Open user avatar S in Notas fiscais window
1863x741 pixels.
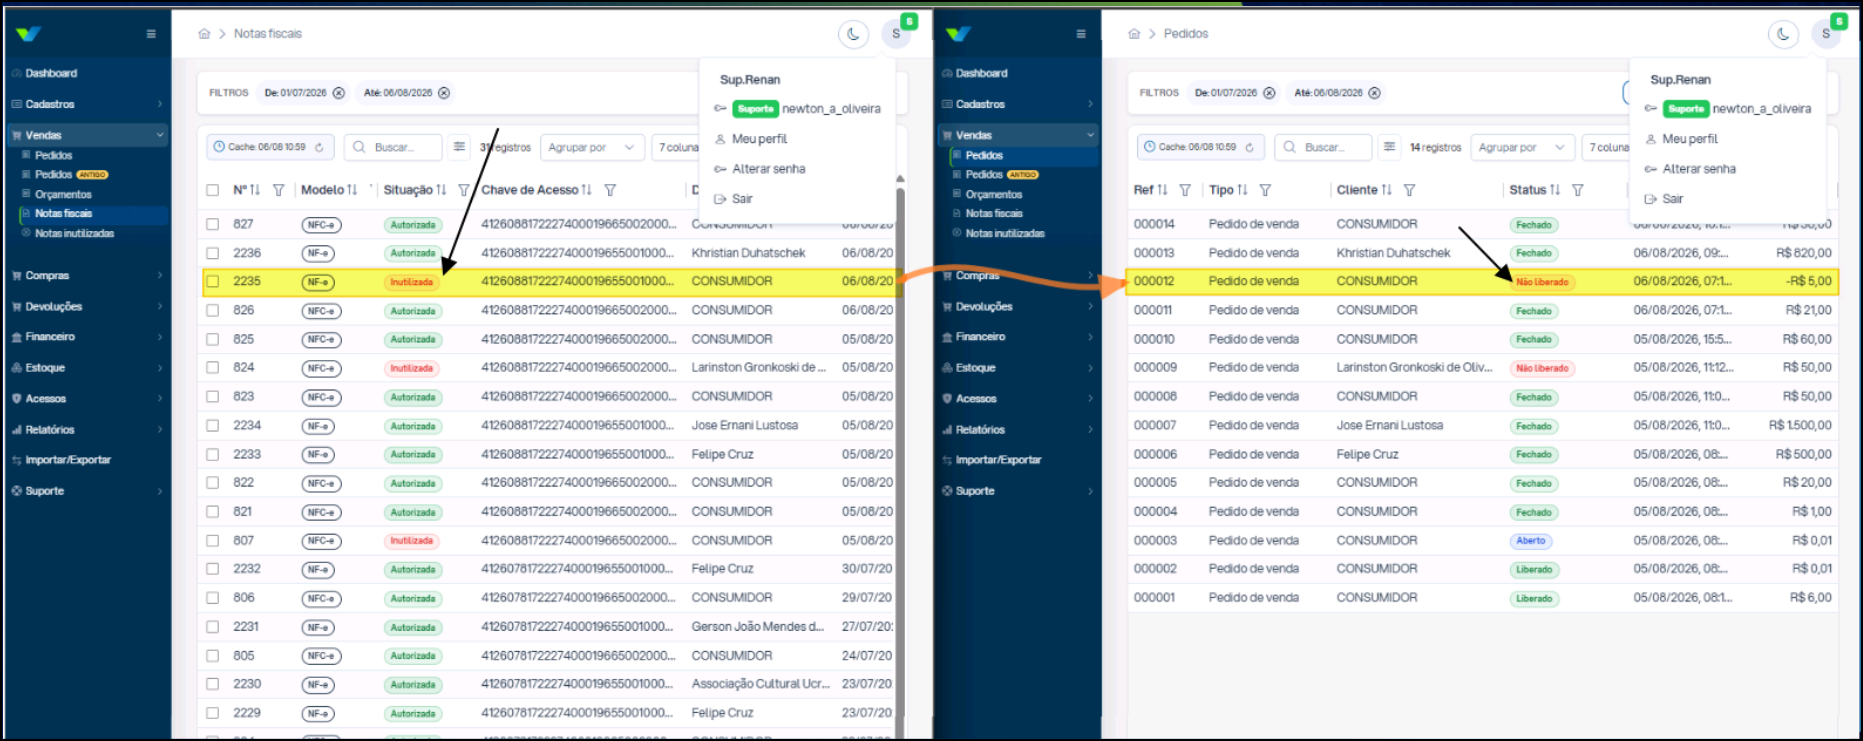click(896, 34)
